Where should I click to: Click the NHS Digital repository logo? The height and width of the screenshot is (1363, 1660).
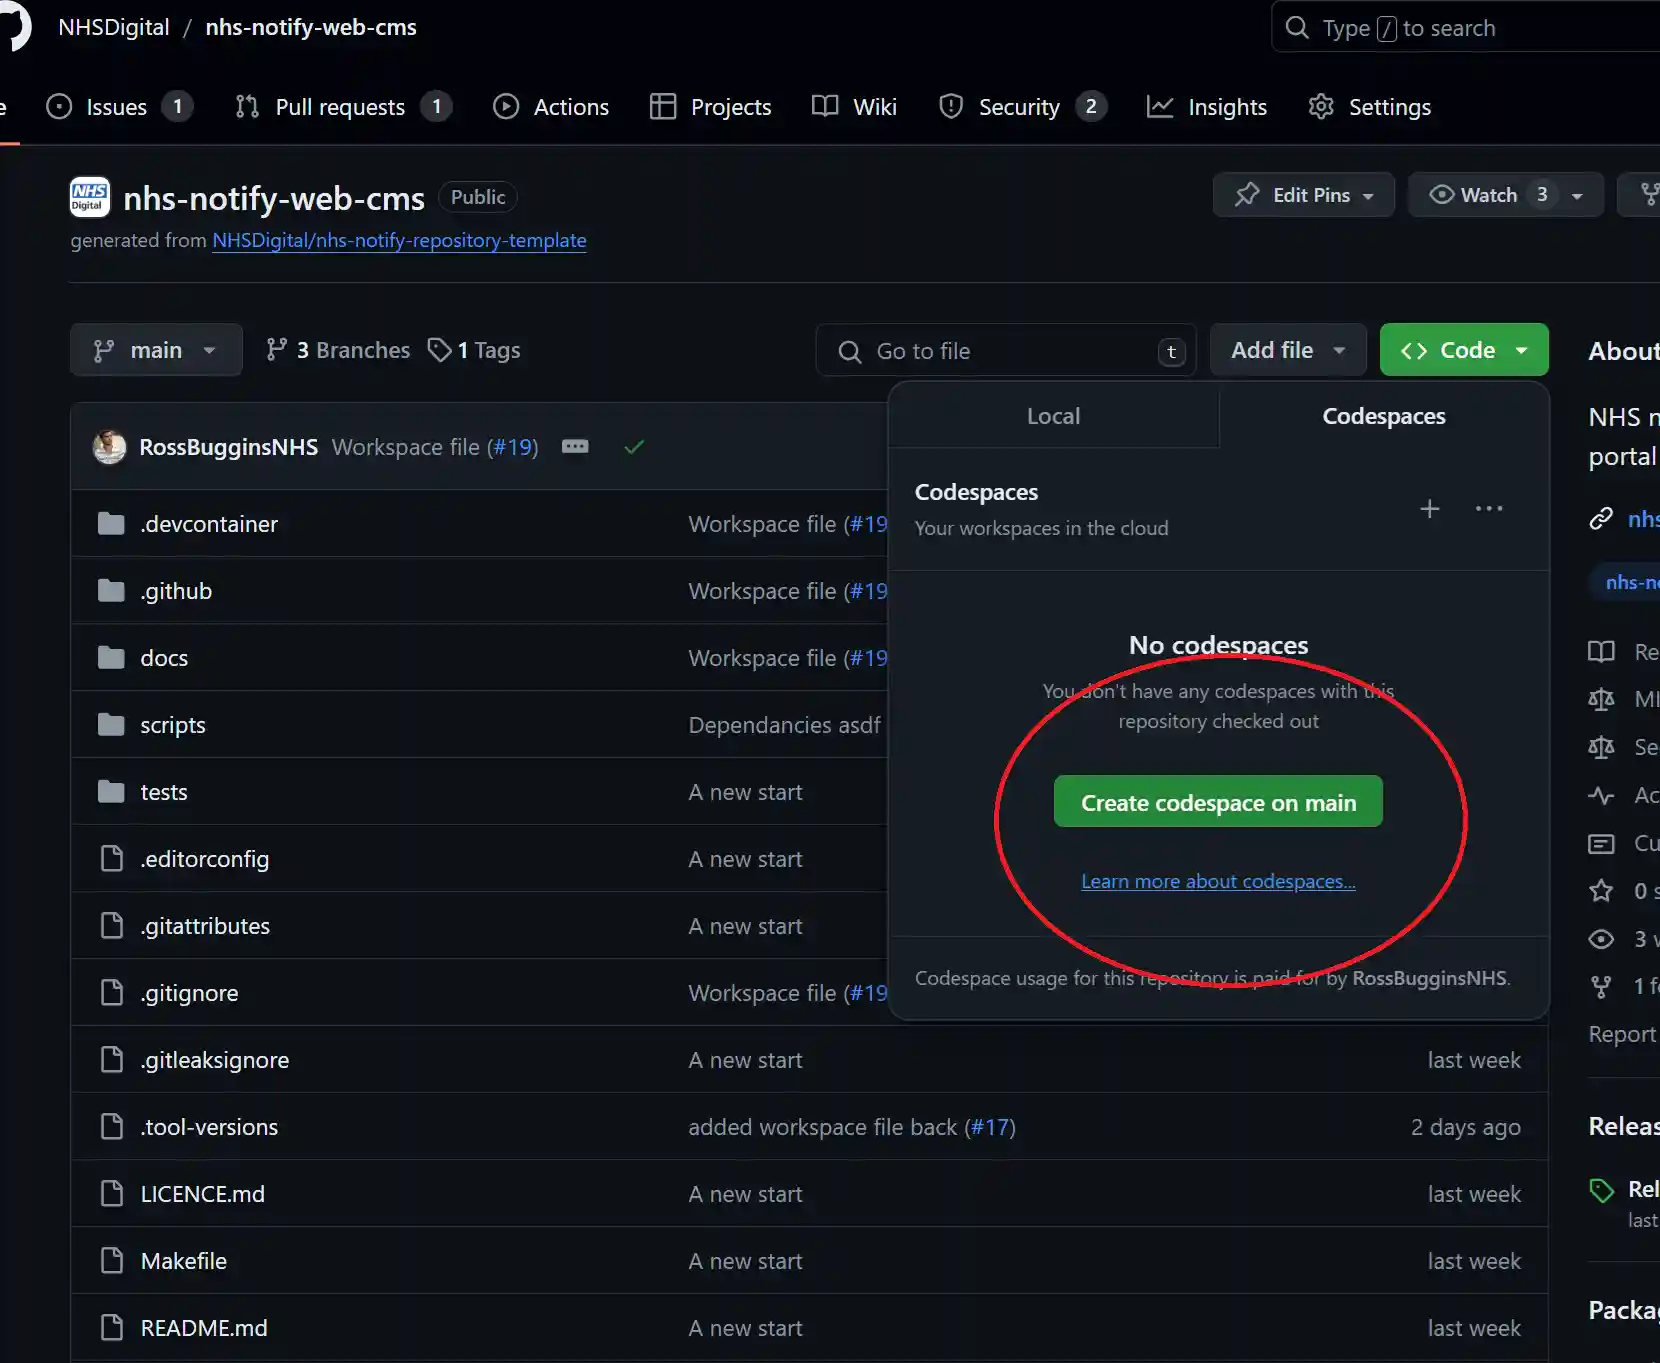pos(90,197)
